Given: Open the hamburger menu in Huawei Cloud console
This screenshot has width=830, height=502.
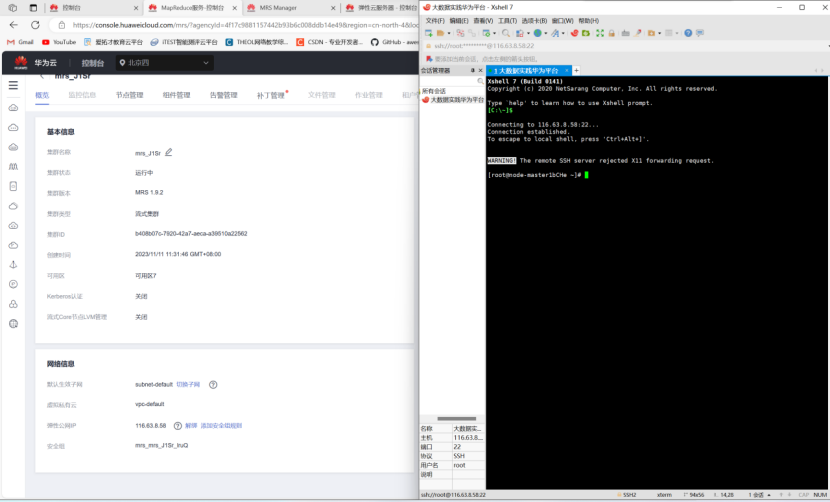Looking at the screenshot, I should coord(13,85).
